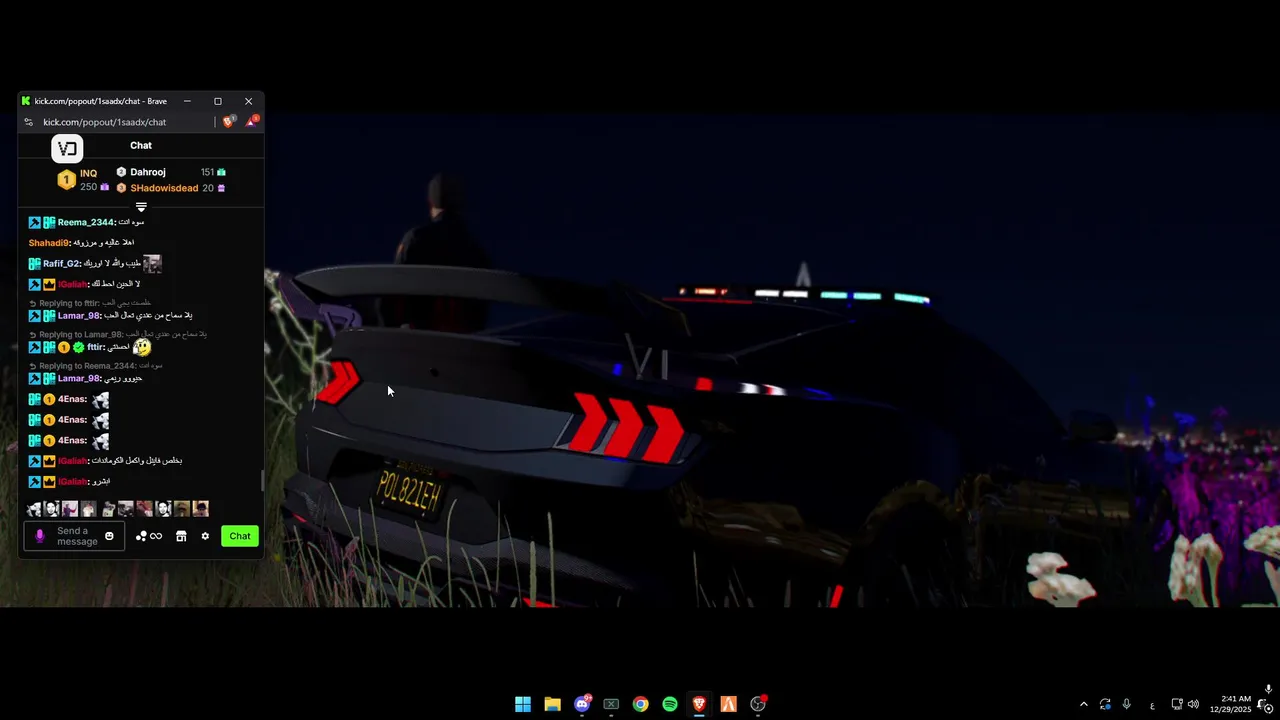The height and width of the screenshot is (720, 1280).
Task: Click the moderator badge beside Reema_2344
Action: pyautogui.click(x=34, y=222)
